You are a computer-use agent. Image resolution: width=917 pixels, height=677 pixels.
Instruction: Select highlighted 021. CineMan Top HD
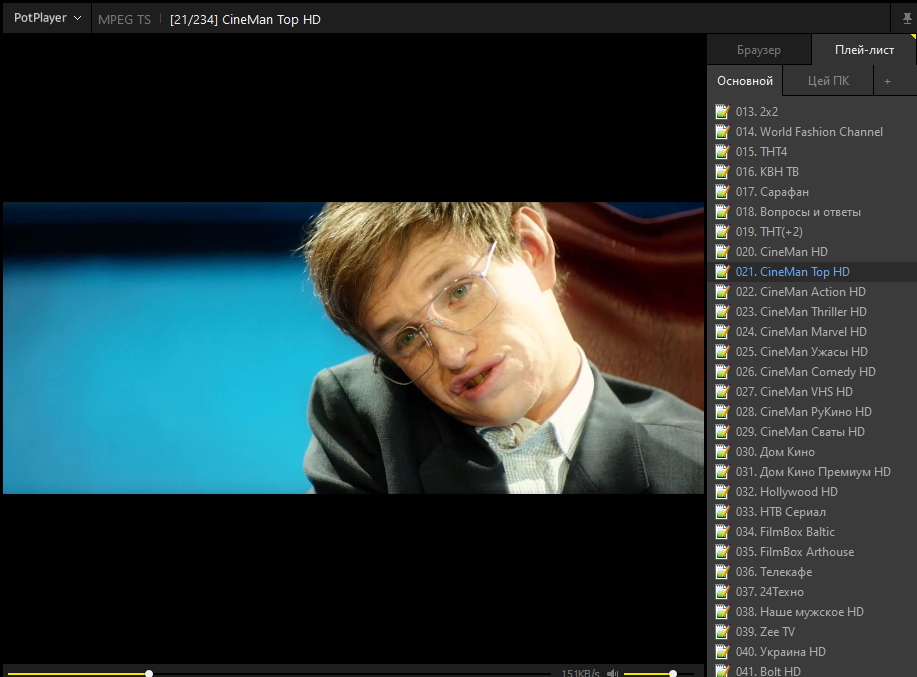(812, 271)
